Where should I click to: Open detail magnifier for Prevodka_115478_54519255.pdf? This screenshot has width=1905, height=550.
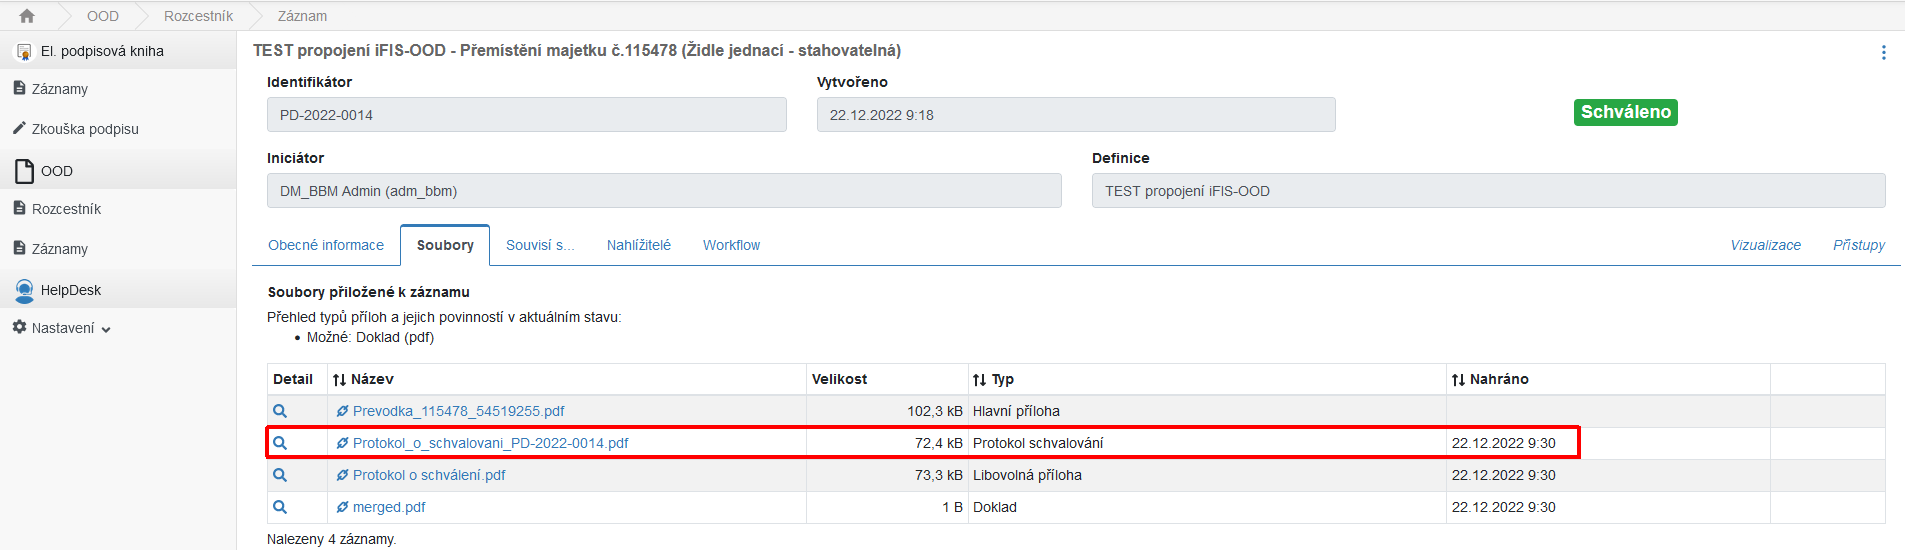coord(280,411)
